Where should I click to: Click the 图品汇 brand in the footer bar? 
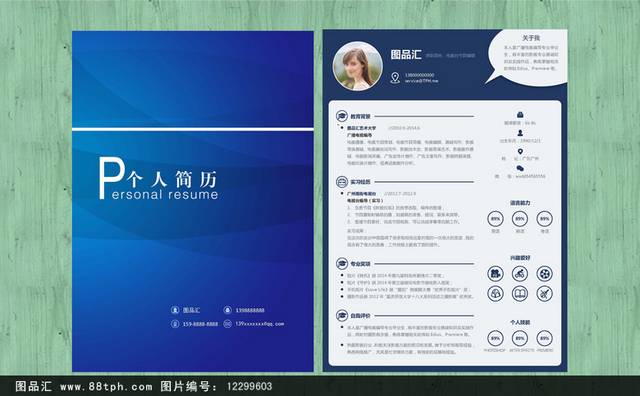(33, 387)
